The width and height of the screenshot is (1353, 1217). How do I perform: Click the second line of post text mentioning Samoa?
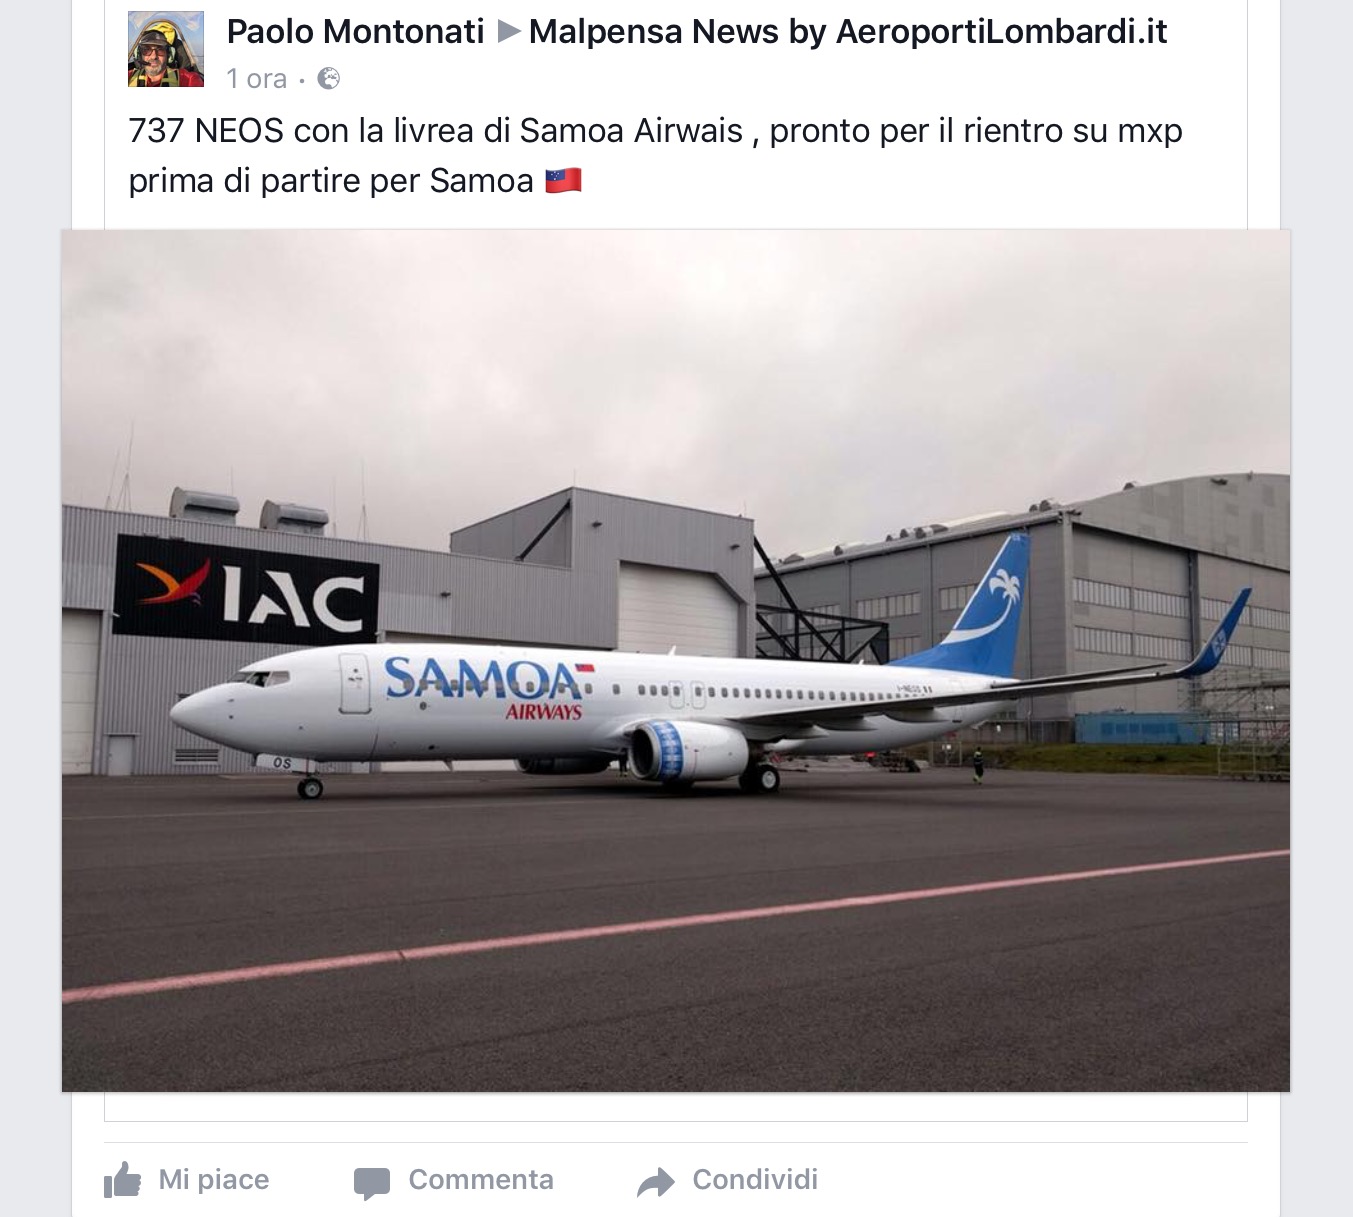click(x=355, y=181)
